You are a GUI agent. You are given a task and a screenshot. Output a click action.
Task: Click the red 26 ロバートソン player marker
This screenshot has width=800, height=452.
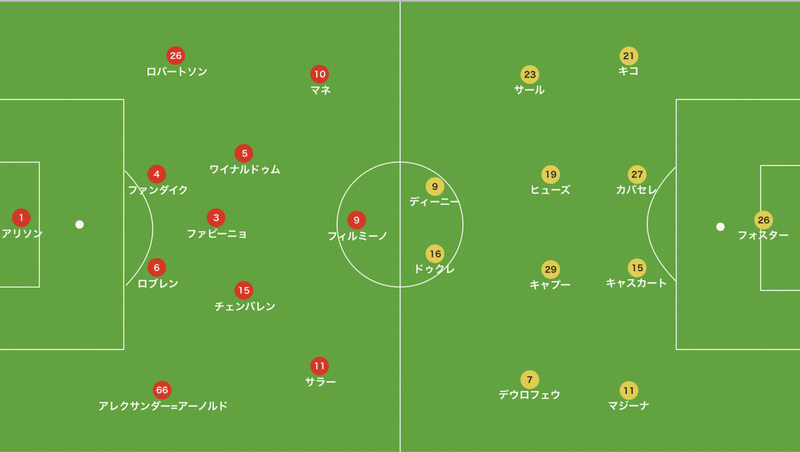point(176,56)
